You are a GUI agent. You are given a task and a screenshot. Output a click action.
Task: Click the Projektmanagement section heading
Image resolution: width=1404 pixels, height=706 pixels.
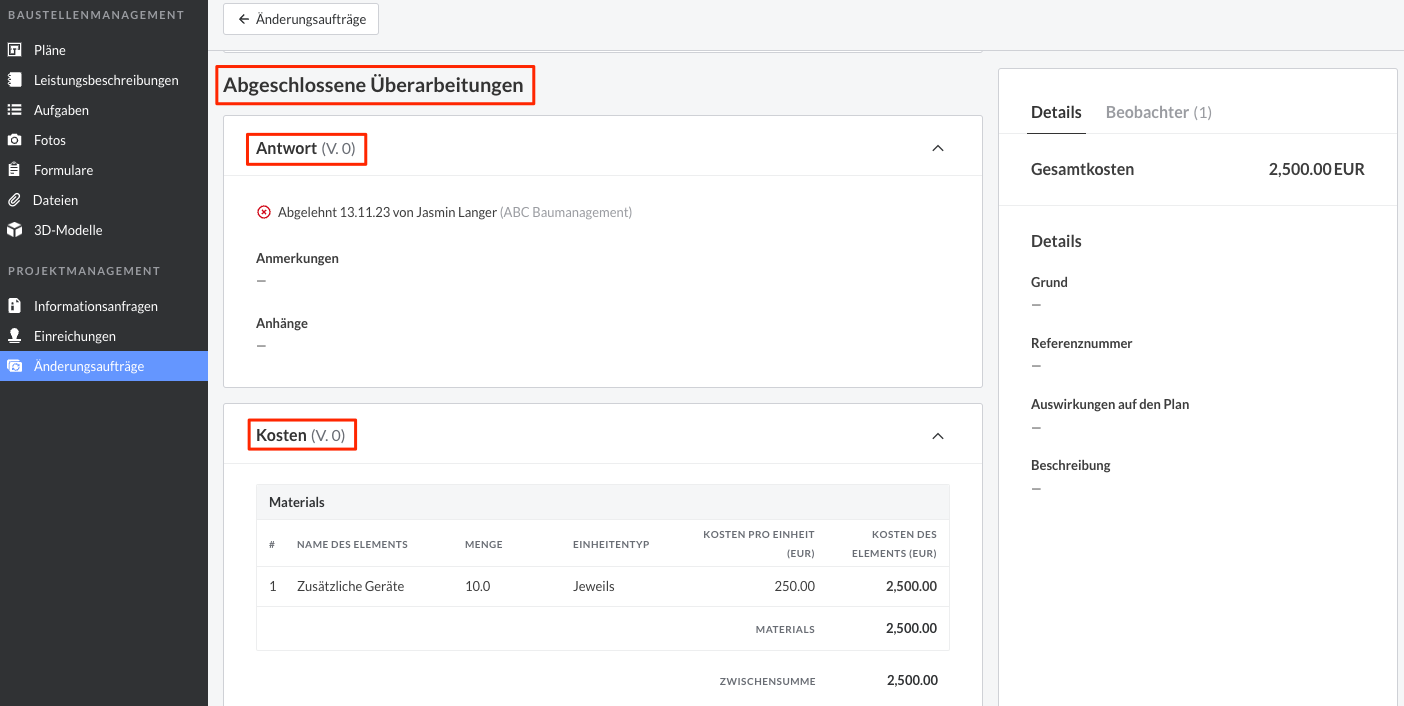(x=84, y=271)
